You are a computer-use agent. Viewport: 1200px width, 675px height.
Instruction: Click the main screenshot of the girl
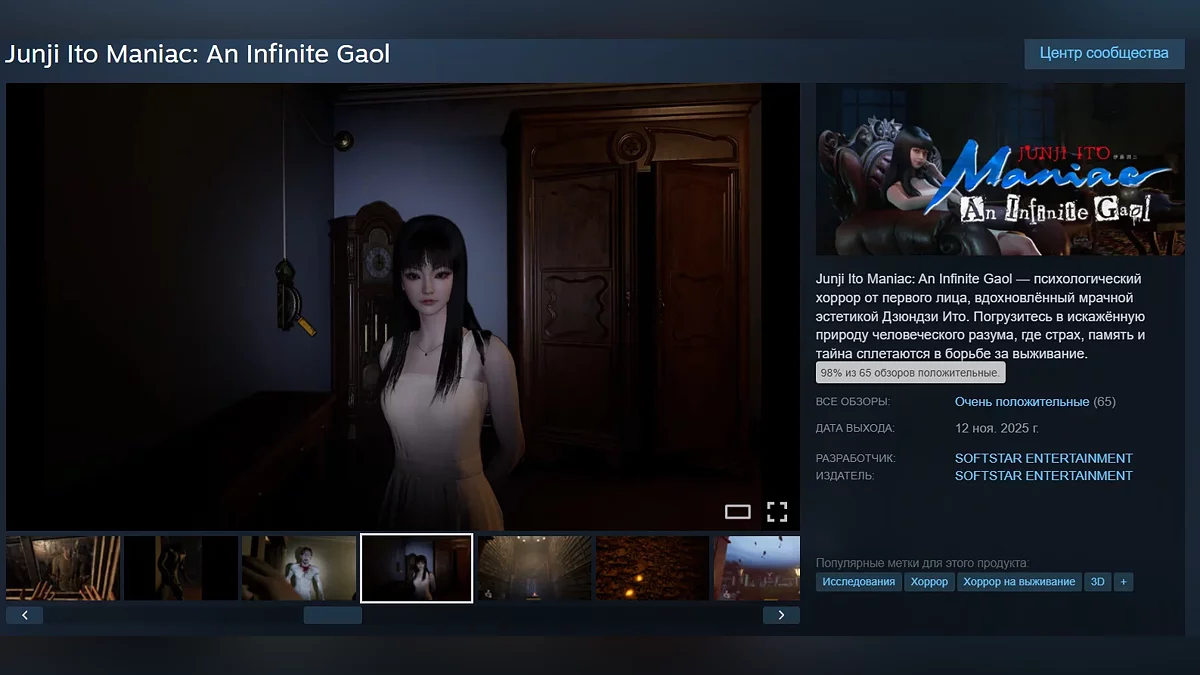403,306
